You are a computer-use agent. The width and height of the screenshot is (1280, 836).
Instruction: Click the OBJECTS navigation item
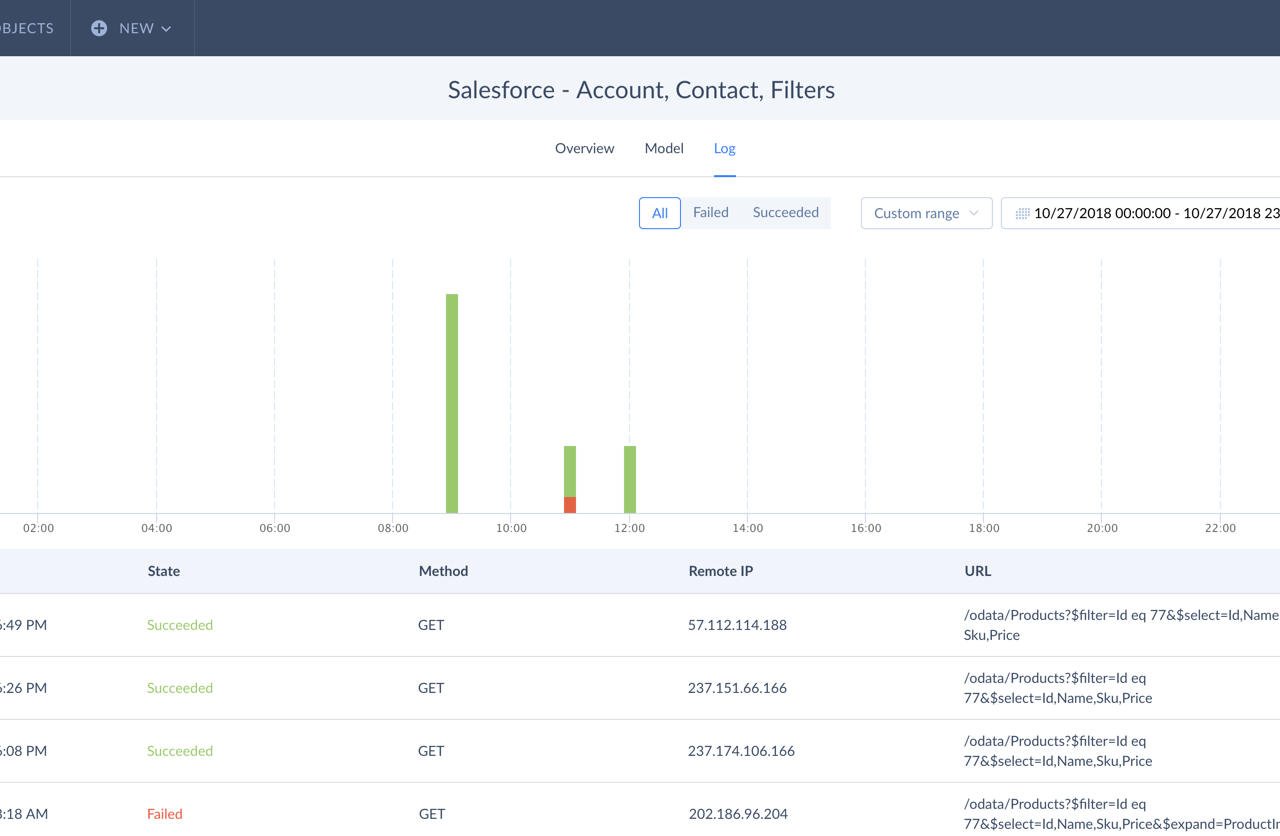[x=26, y=28]
